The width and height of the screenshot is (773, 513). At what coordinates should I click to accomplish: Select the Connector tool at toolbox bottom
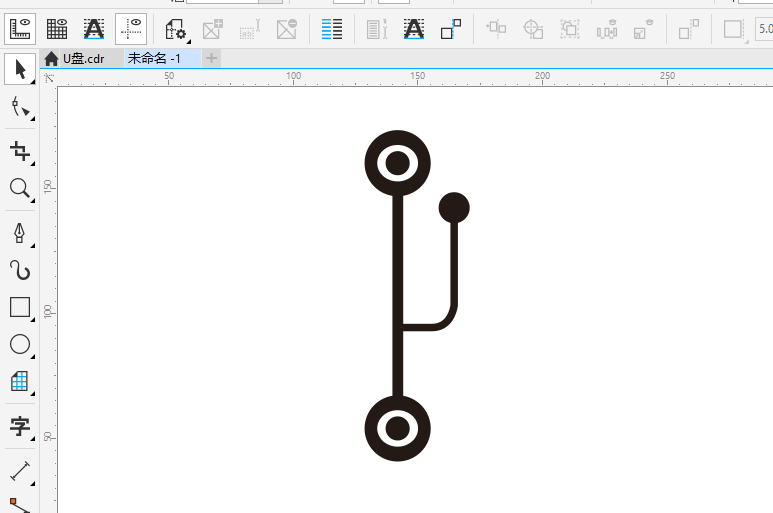coord(19,506)
